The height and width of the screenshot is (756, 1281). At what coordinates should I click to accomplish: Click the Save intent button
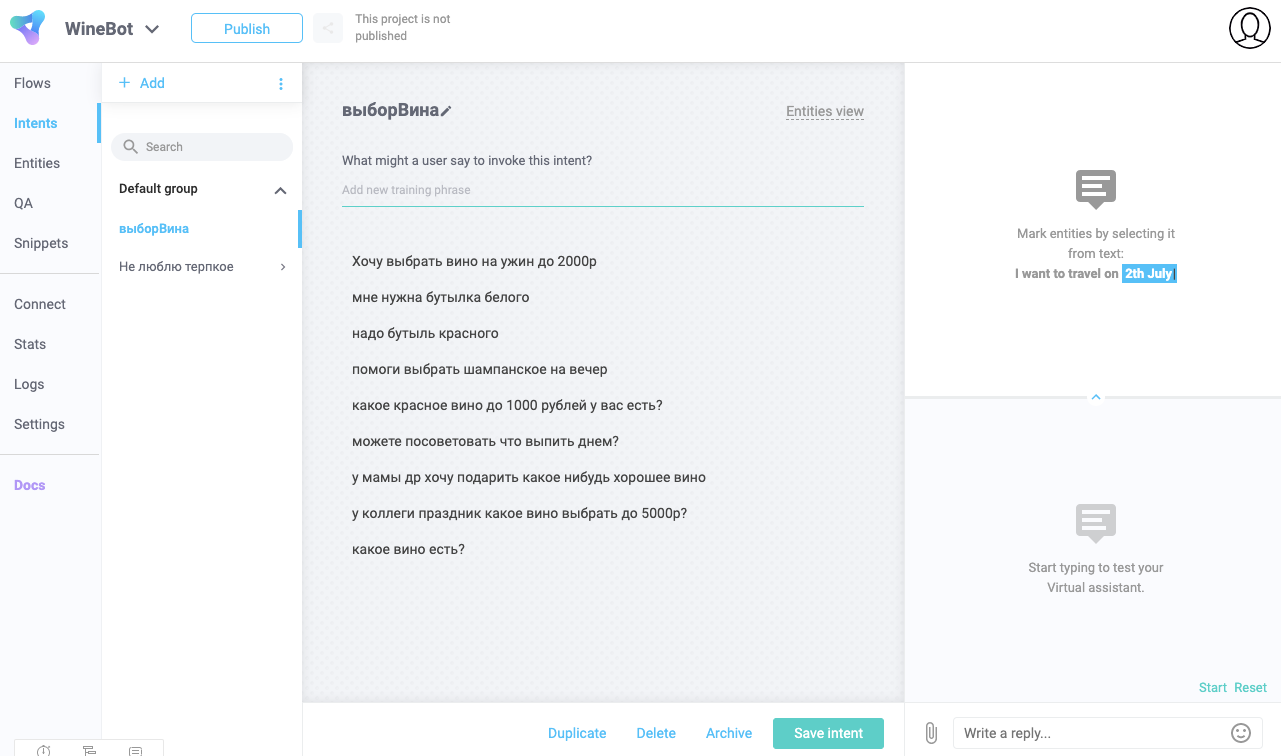pos(828,733)
